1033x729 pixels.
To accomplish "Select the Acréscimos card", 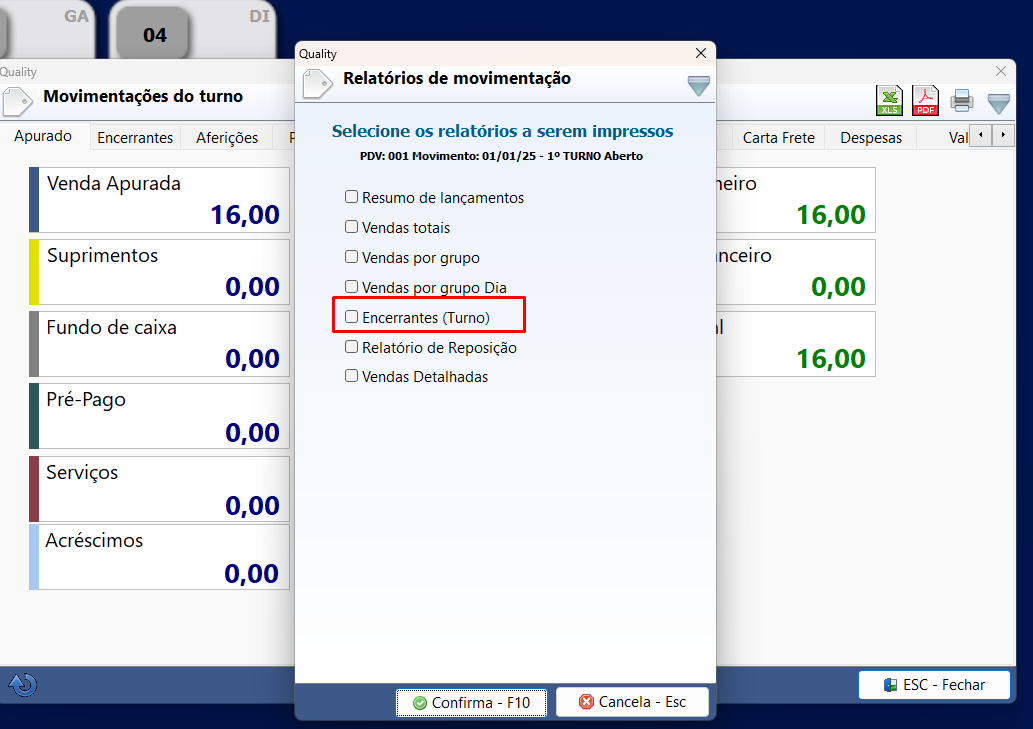I will point(159,557).
